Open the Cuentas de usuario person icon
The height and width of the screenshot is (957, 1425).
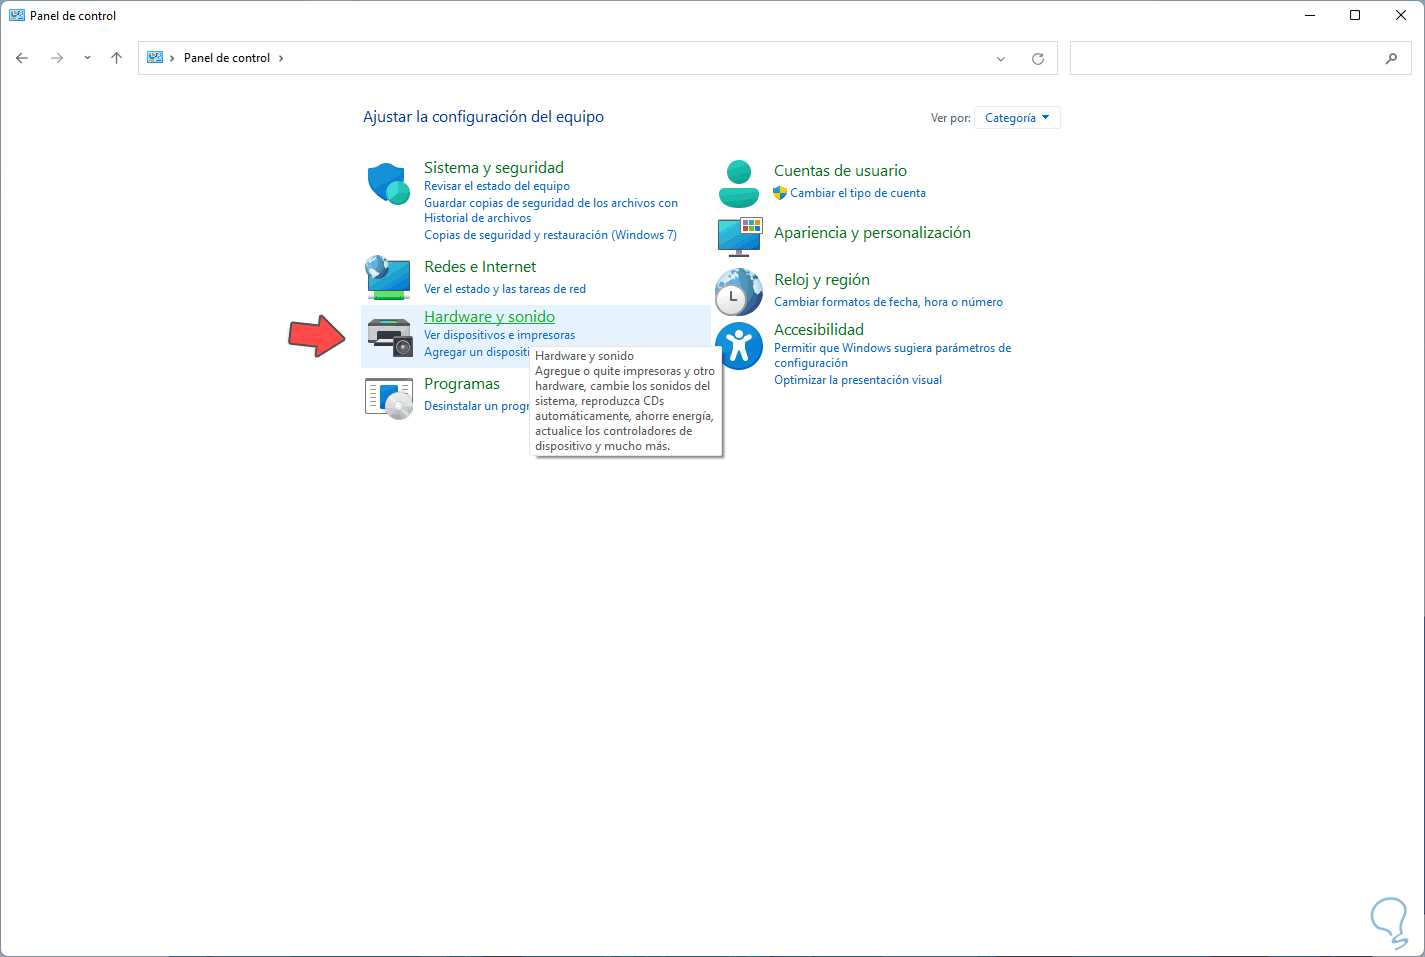click(x=739, y=184)
